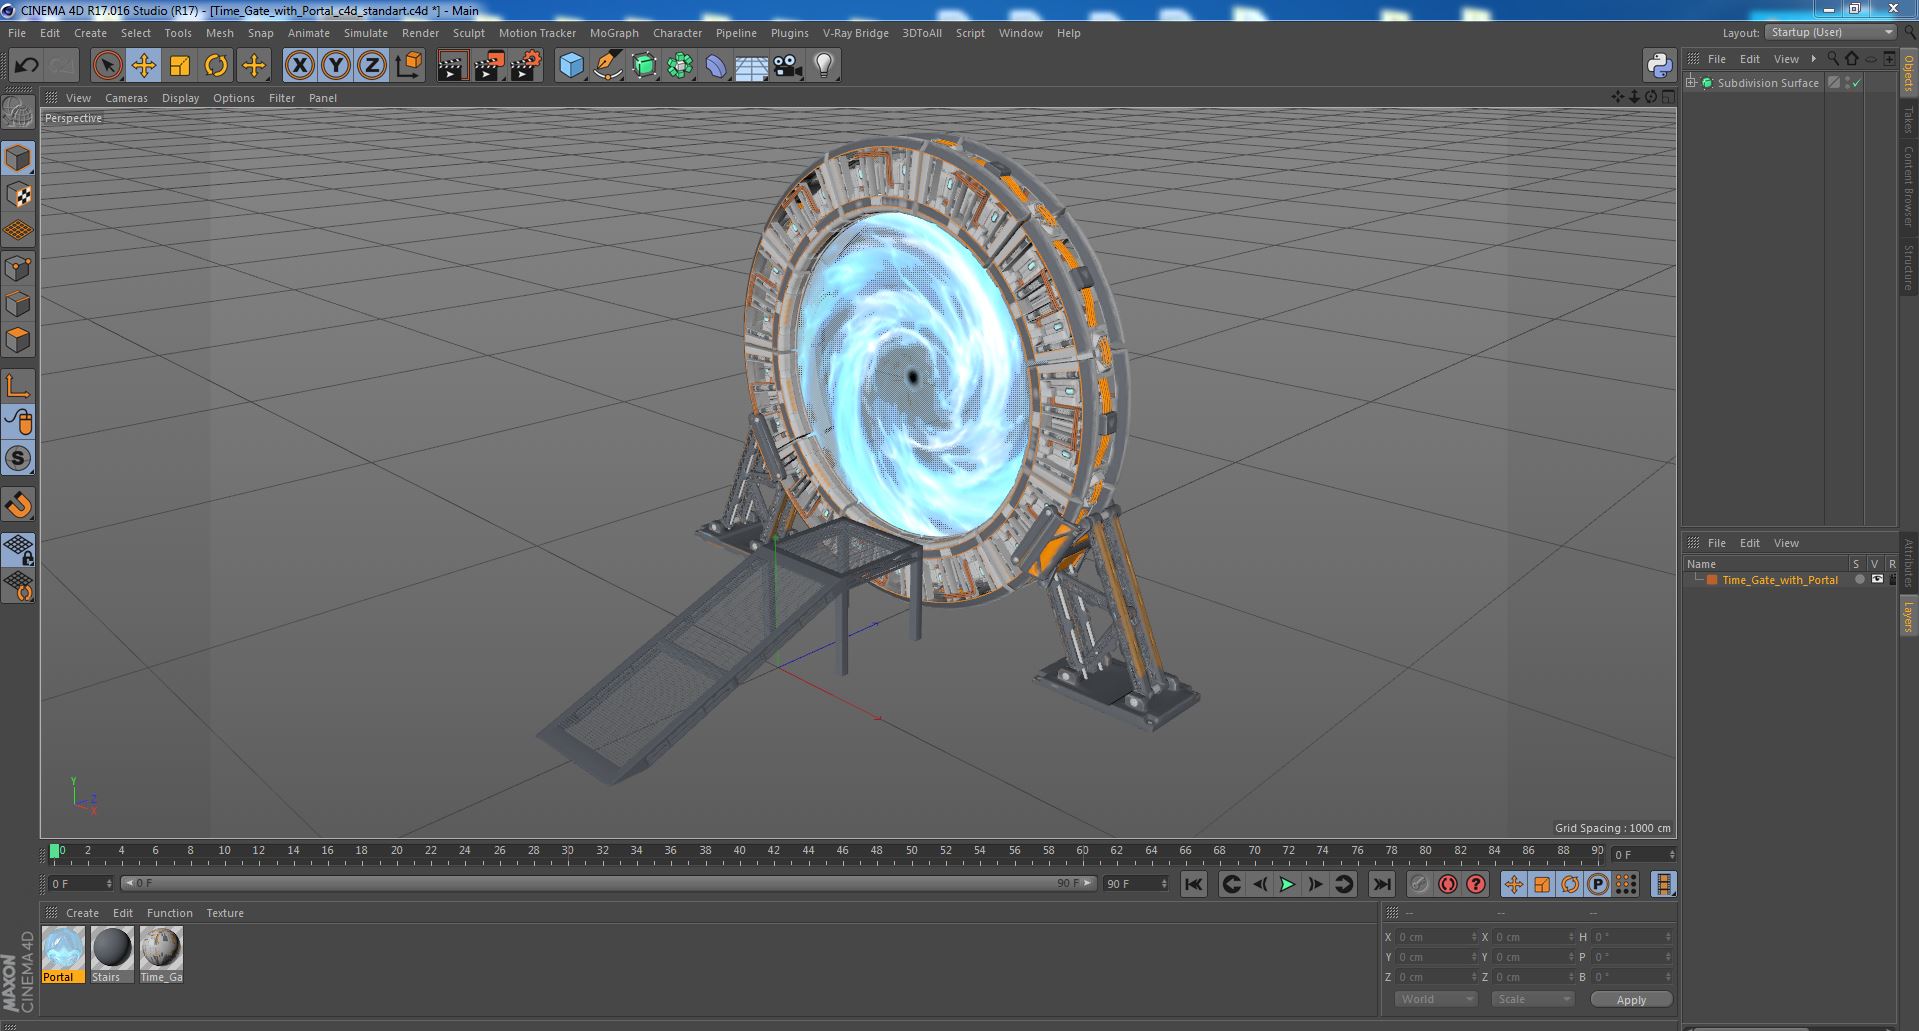Image resolution: width=1919 pixels, height=1031 pixels.
Task: Toggle Subdivision Surface enabled checkmark
Action: (1857, 83)
